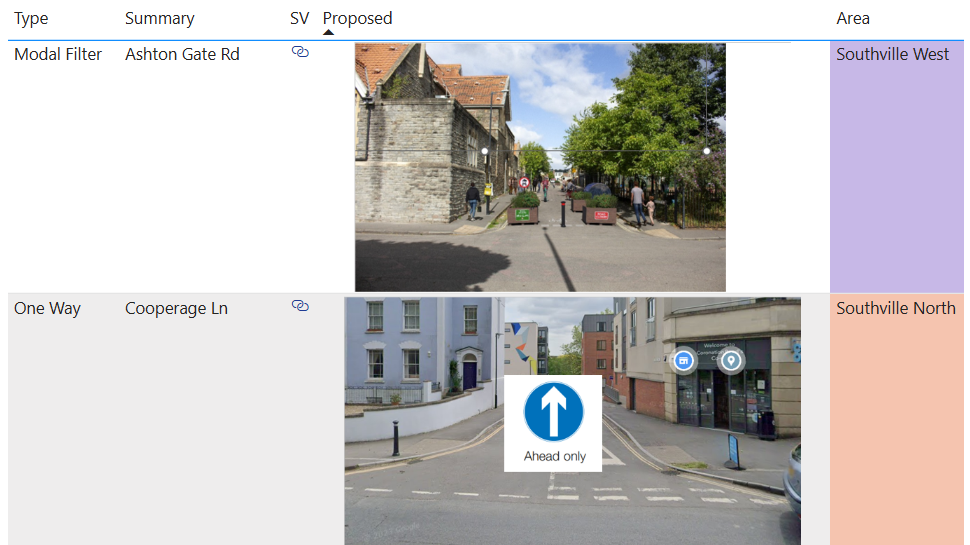Open the Ashton Gate Rd planter photo
This screenshot has width=970, height=545.
[x=540, y=167]
